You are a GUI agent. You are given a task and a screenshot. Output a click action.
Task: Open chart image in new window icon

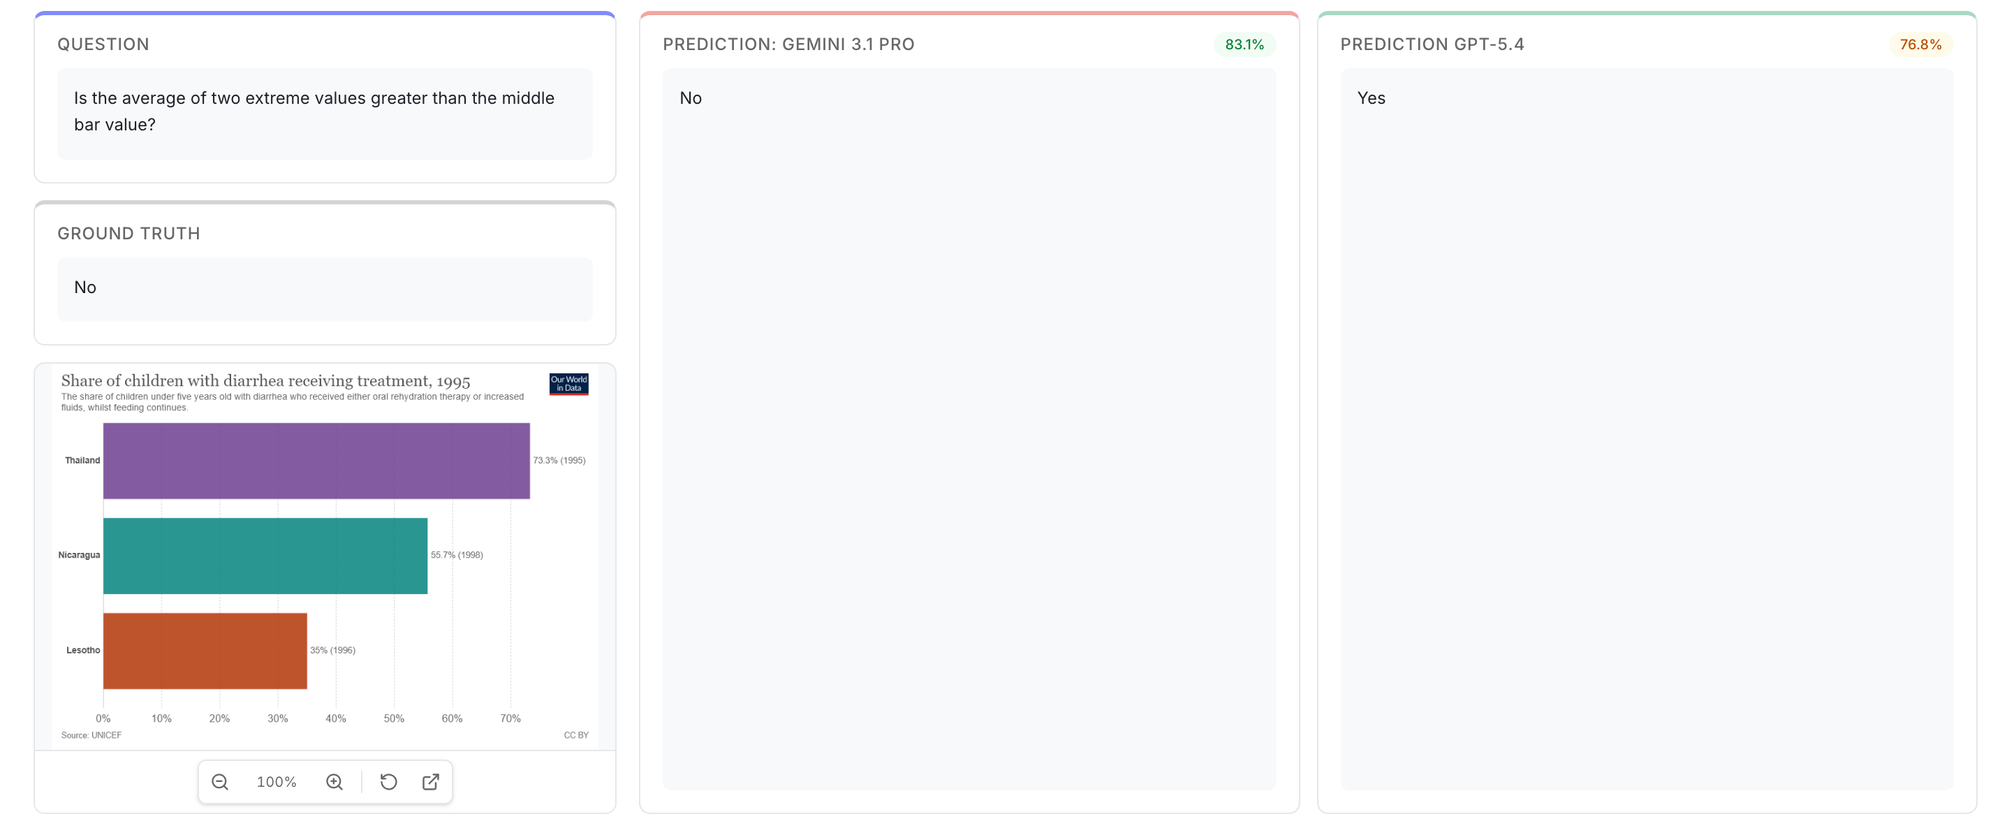coord(431,782)
